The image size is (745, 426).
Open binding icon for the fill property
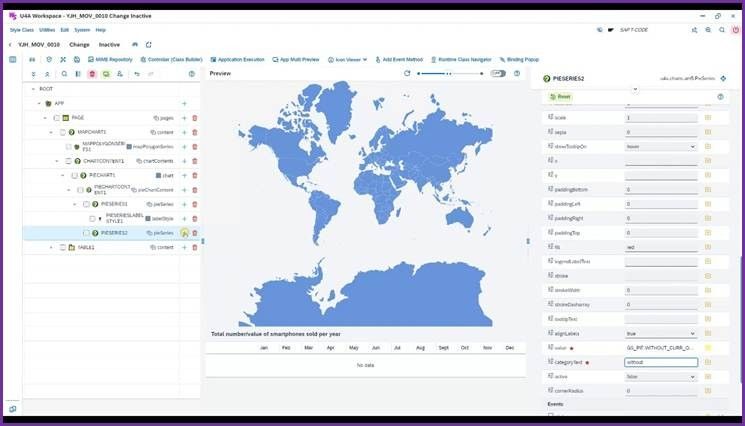coord(708,247)
